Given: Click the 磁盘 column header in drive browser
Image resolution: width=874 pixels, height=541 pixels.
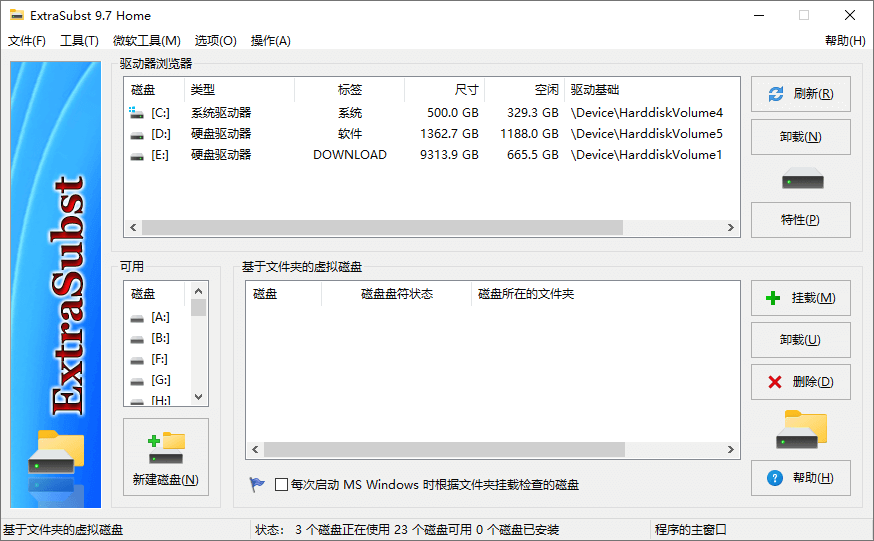Looking at the screenshot, I should [x=154, y=90].
